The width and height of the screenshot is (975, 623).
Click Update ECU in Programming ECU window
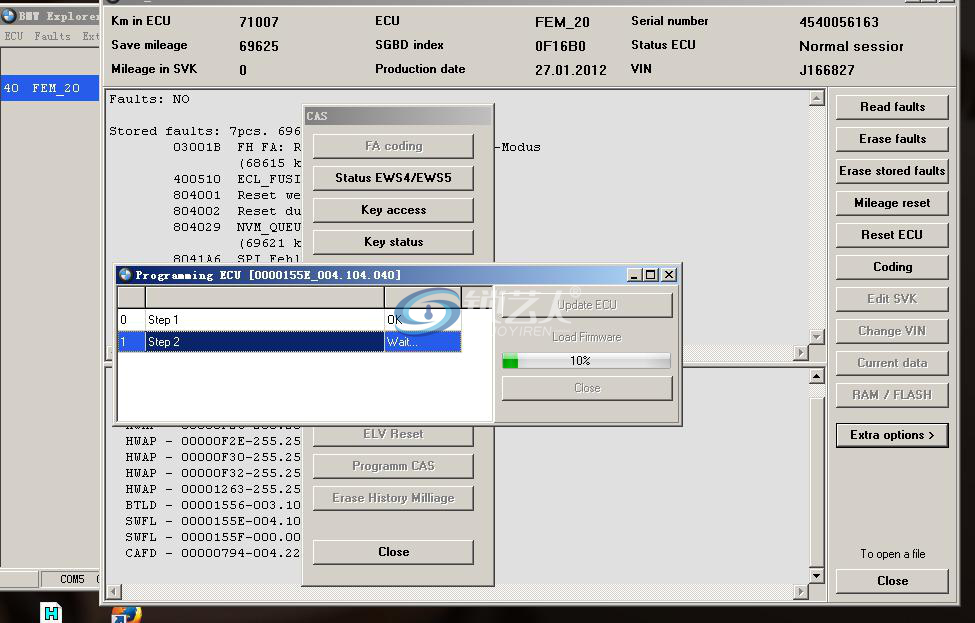[x=587, y=305]
